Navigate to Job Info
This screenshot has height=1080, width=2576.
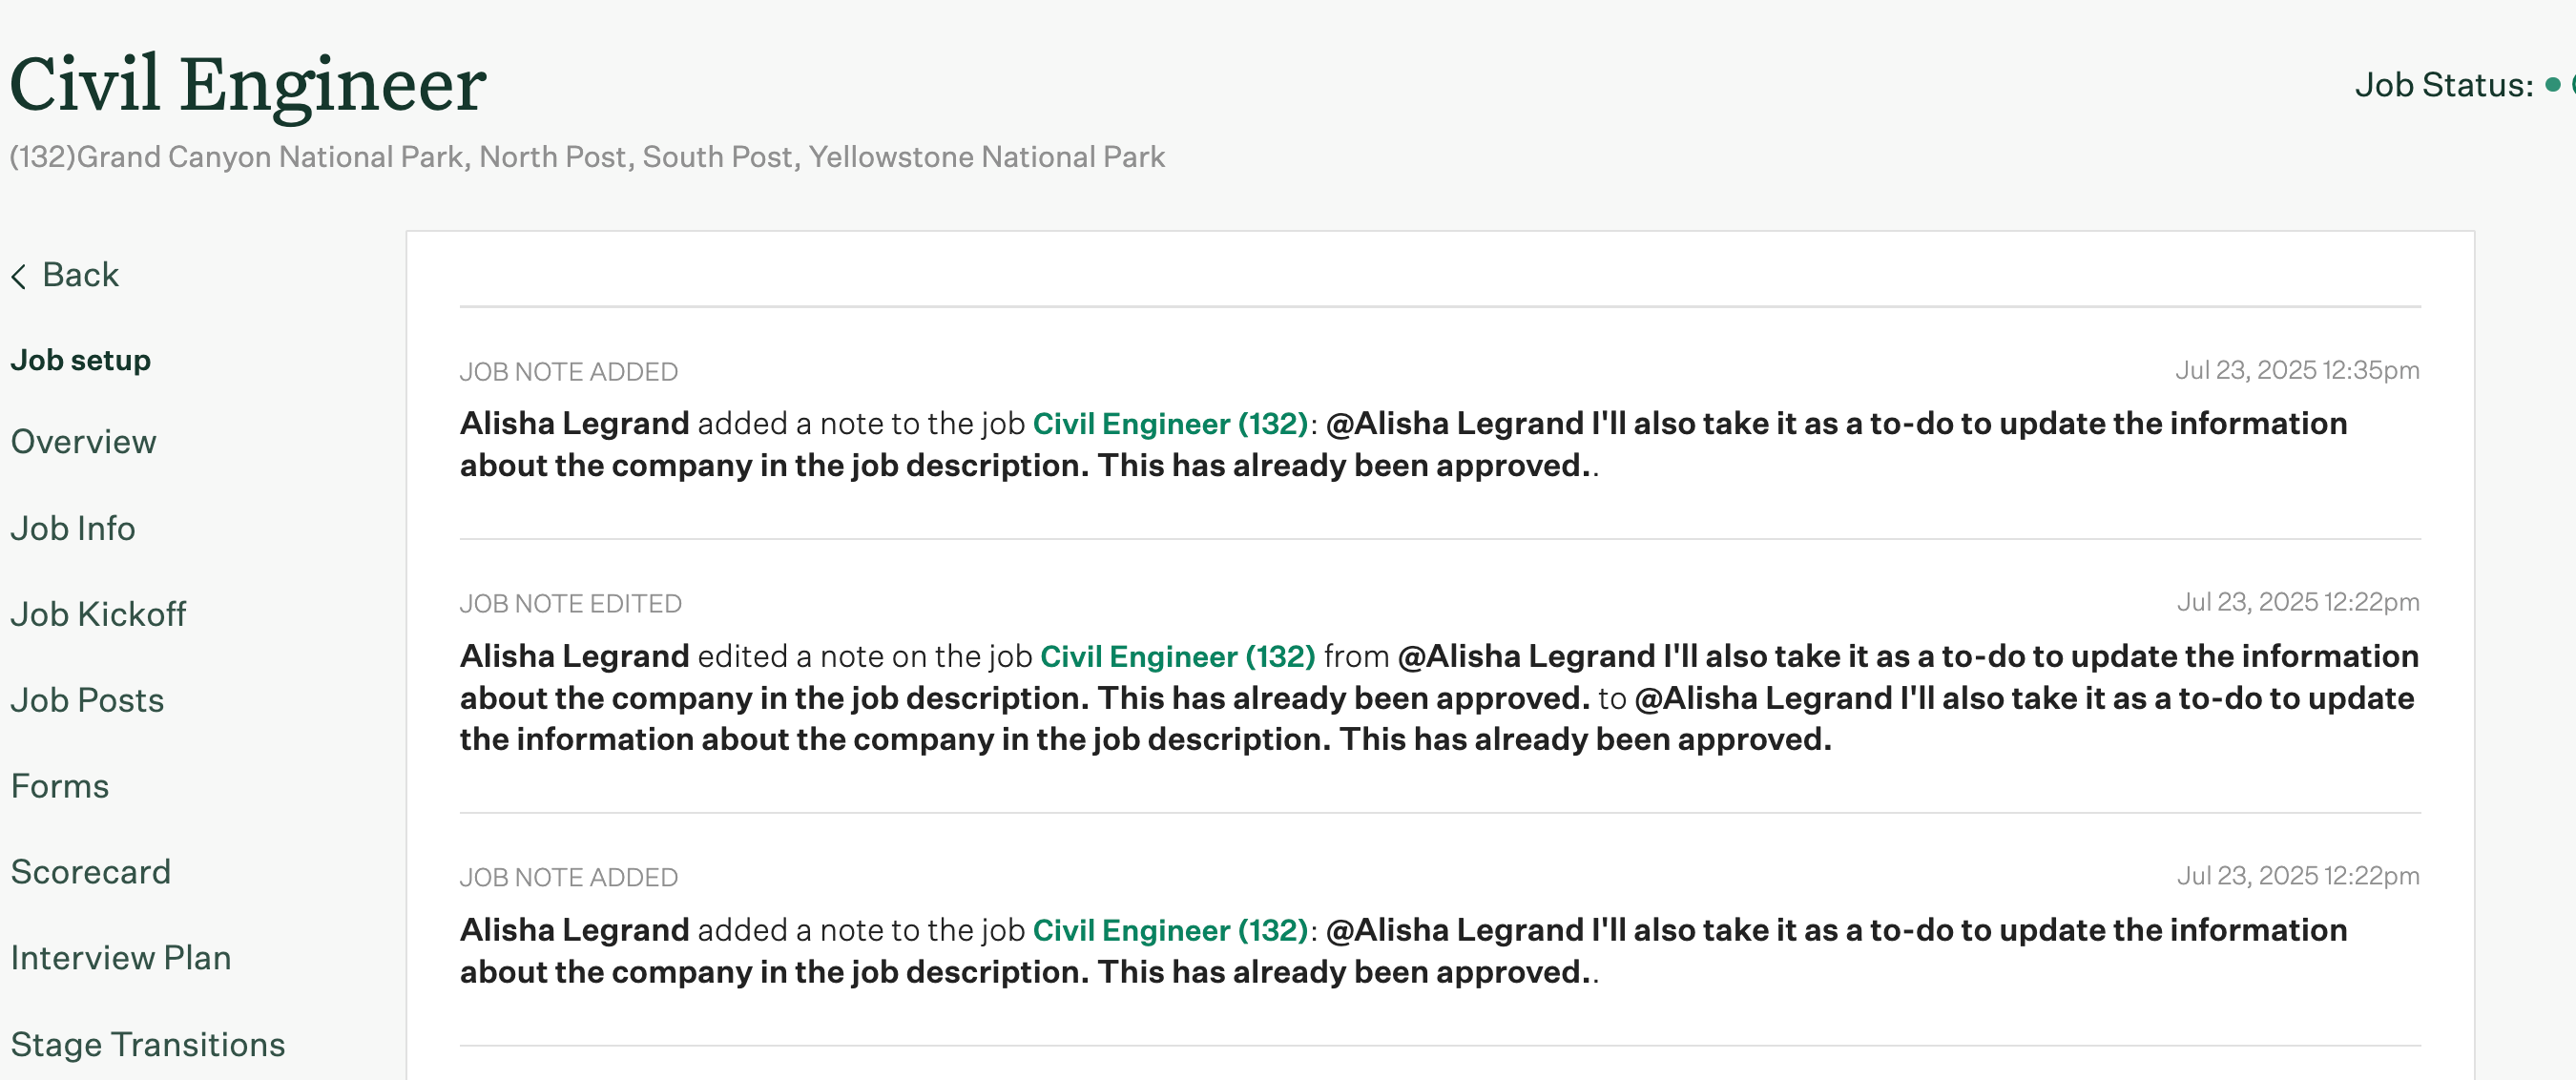tap(72, 528)
